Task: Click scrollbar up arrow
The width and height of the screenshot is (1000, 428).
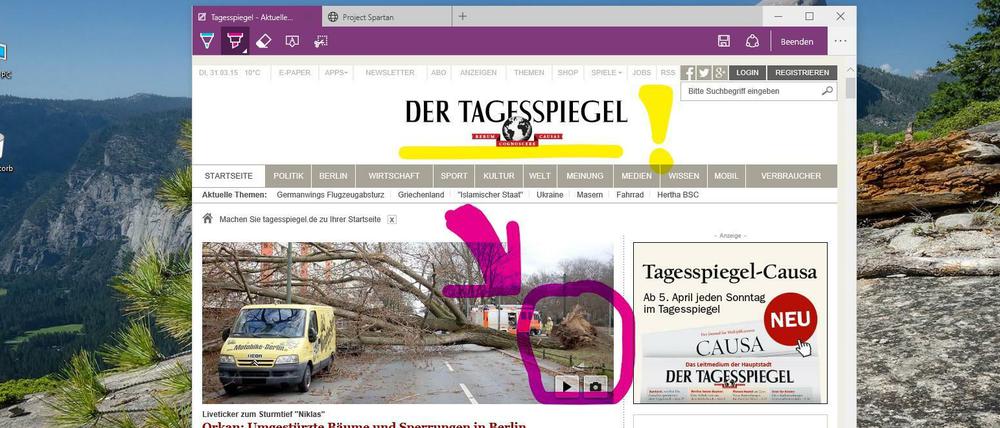Action: 850,68
